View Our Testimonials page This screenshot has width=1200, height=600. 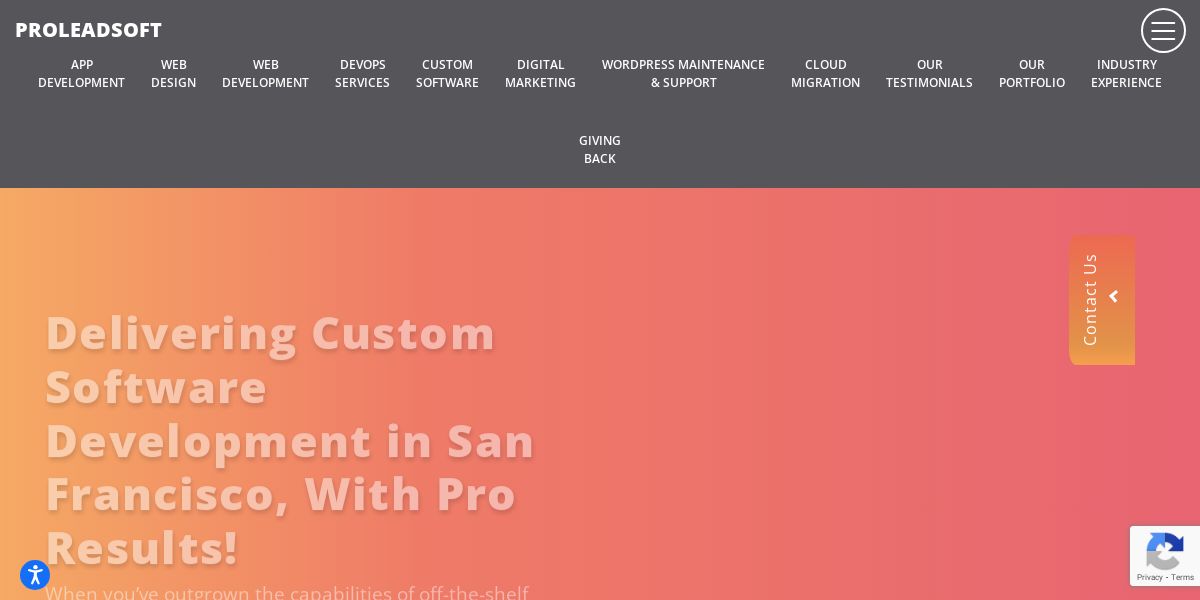point(930,74)
